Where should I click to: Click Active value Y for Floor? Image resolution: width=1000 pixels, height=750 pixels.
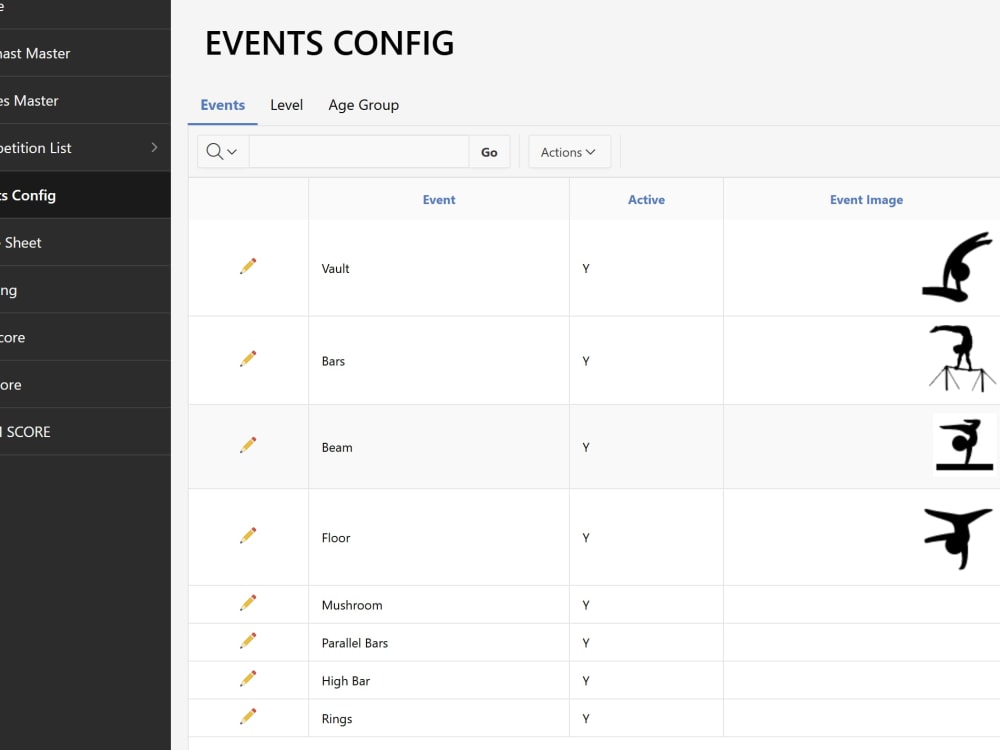pos(586,538)
